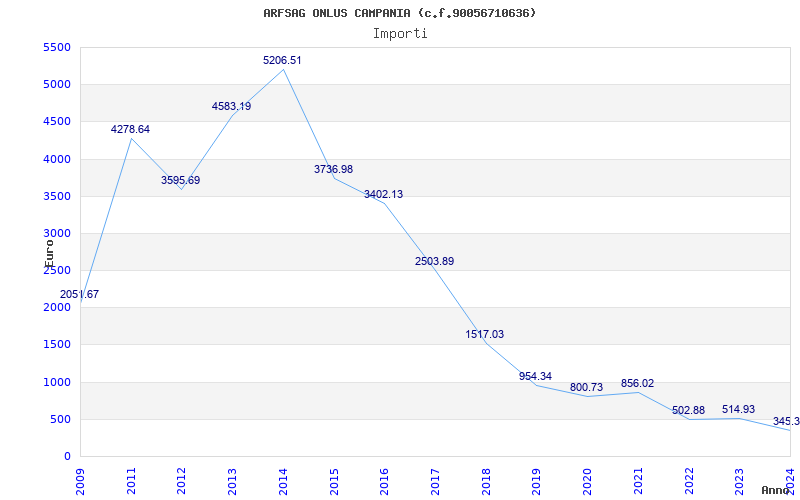Click x-axis year 2014
This screenshot has width=800, height=500.
[283, 482]
